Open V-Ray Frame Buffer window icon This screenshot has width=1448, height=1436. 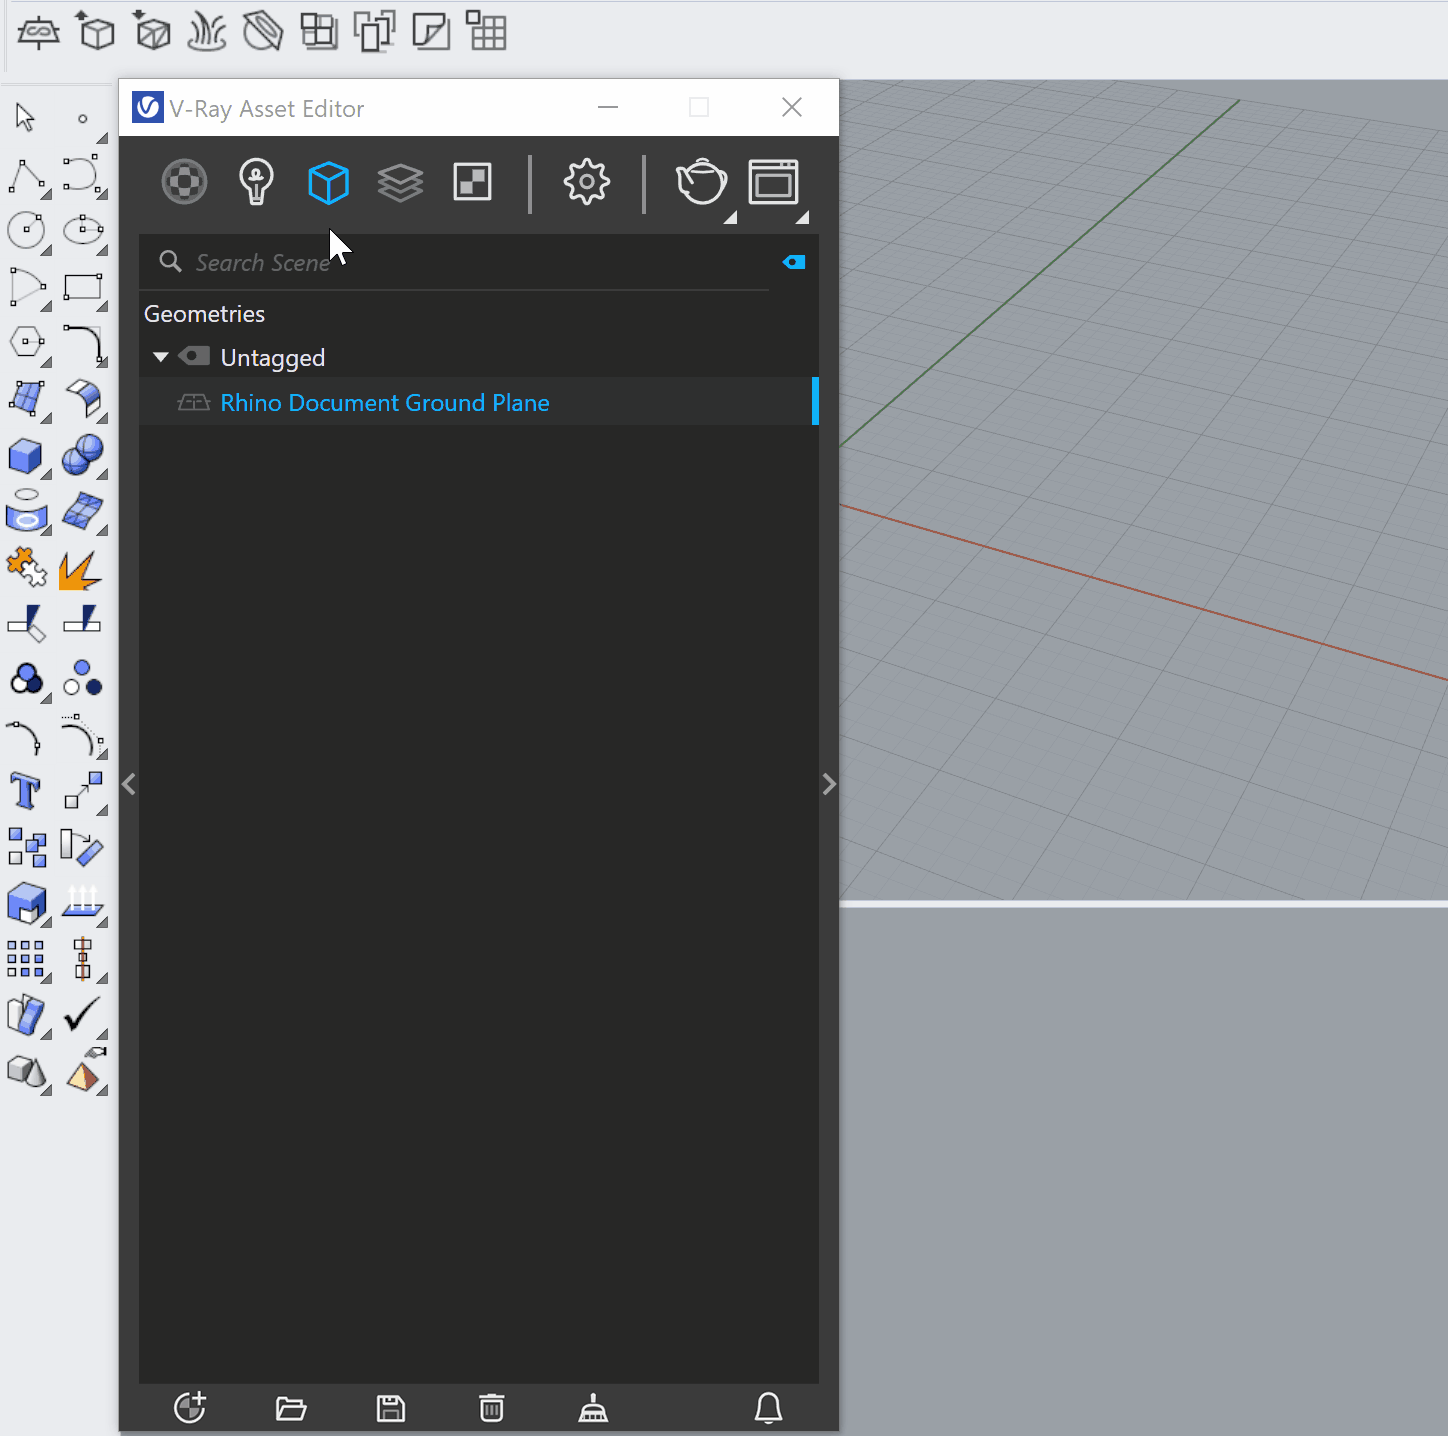tap(773, 182)
